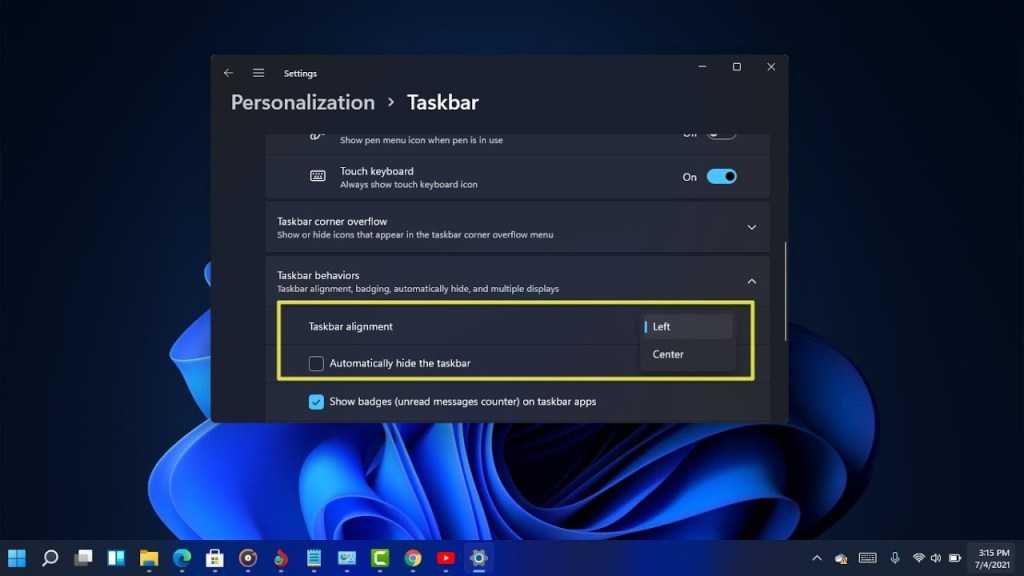Screen dimensions: 1024x576
Task: Click the volume speaker tray icon
Action: 936,558
